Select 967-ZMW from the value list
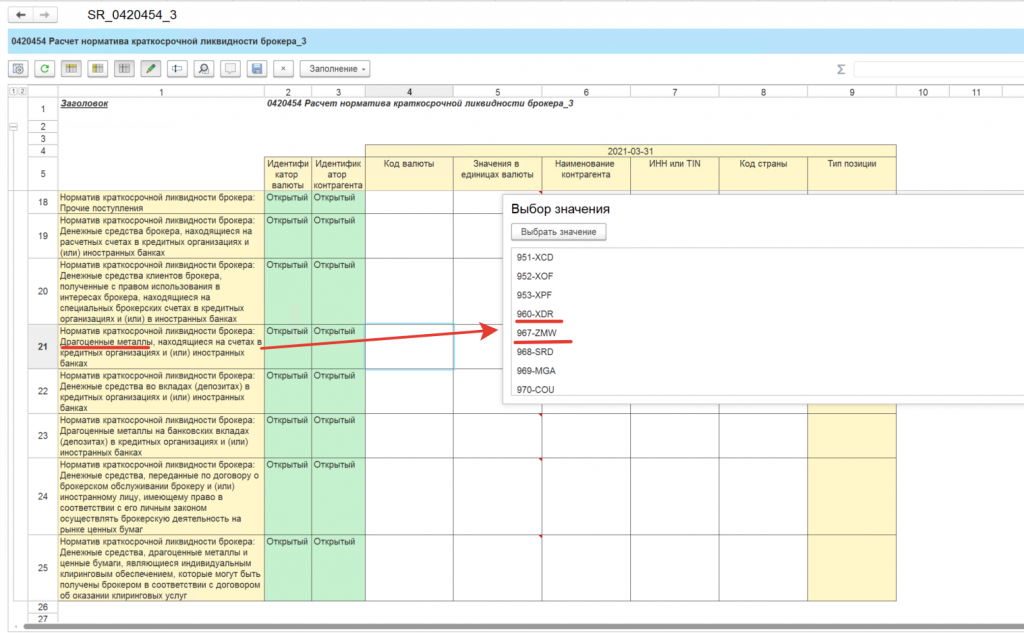1024x633 pixels. point(537,332)
